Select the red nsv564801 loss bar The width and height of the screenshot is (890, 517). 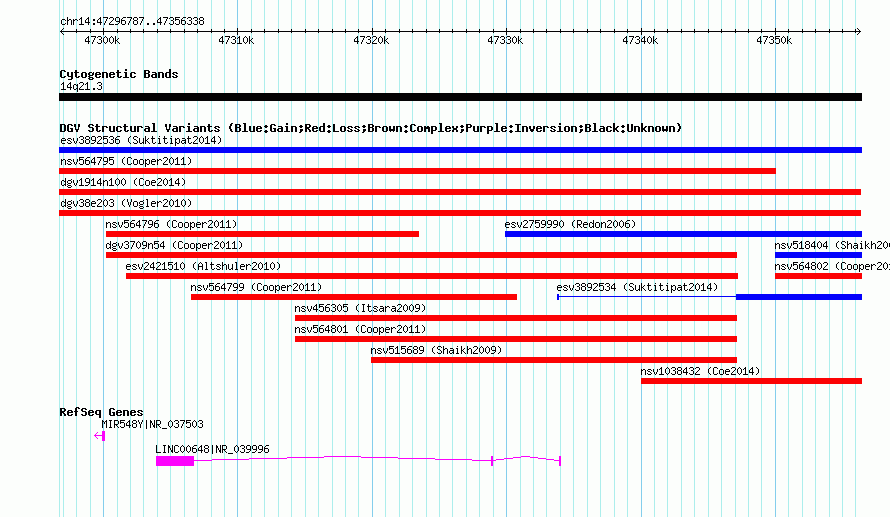click(x=516, y=339)
